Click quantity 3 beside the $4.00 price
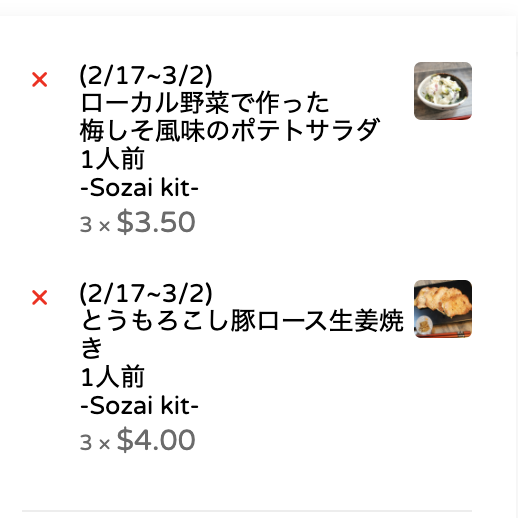This screenshot has width=518, height=518. [x=86, y=443]
